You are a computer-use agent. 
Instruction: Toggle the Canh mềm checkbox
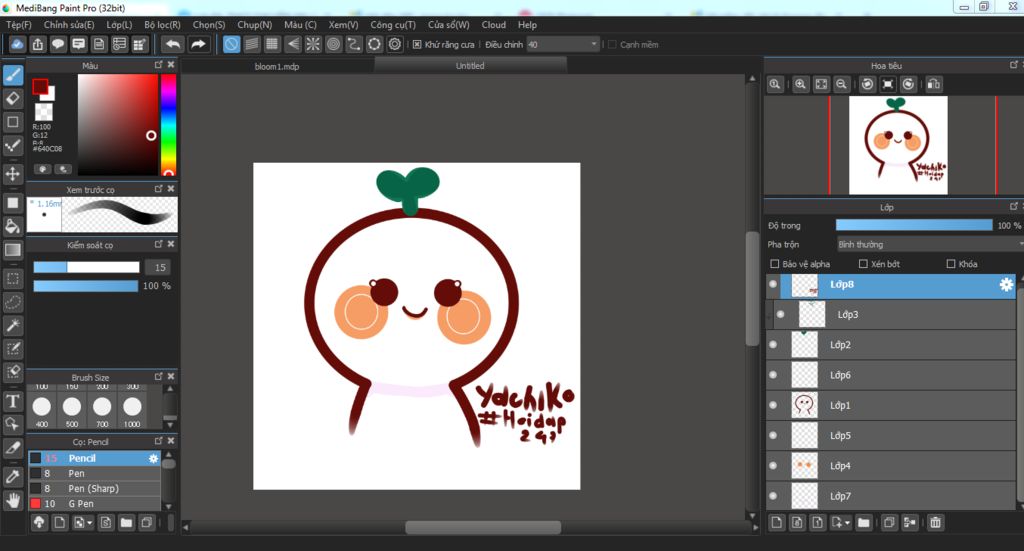tap(612, 44)
